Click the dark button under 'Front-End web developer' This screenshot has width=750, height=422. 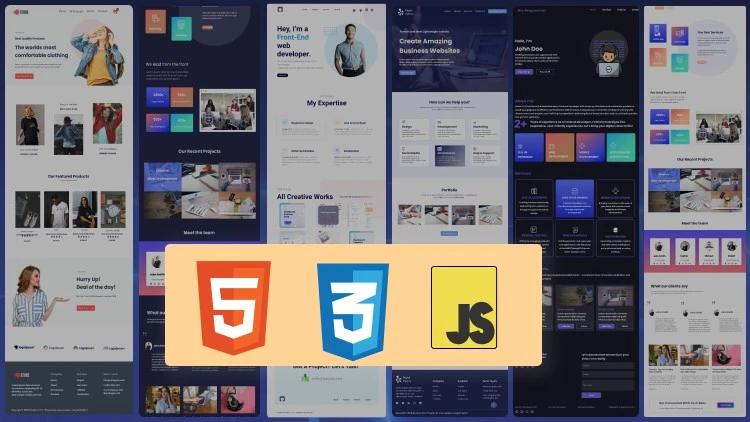(282, 75)
